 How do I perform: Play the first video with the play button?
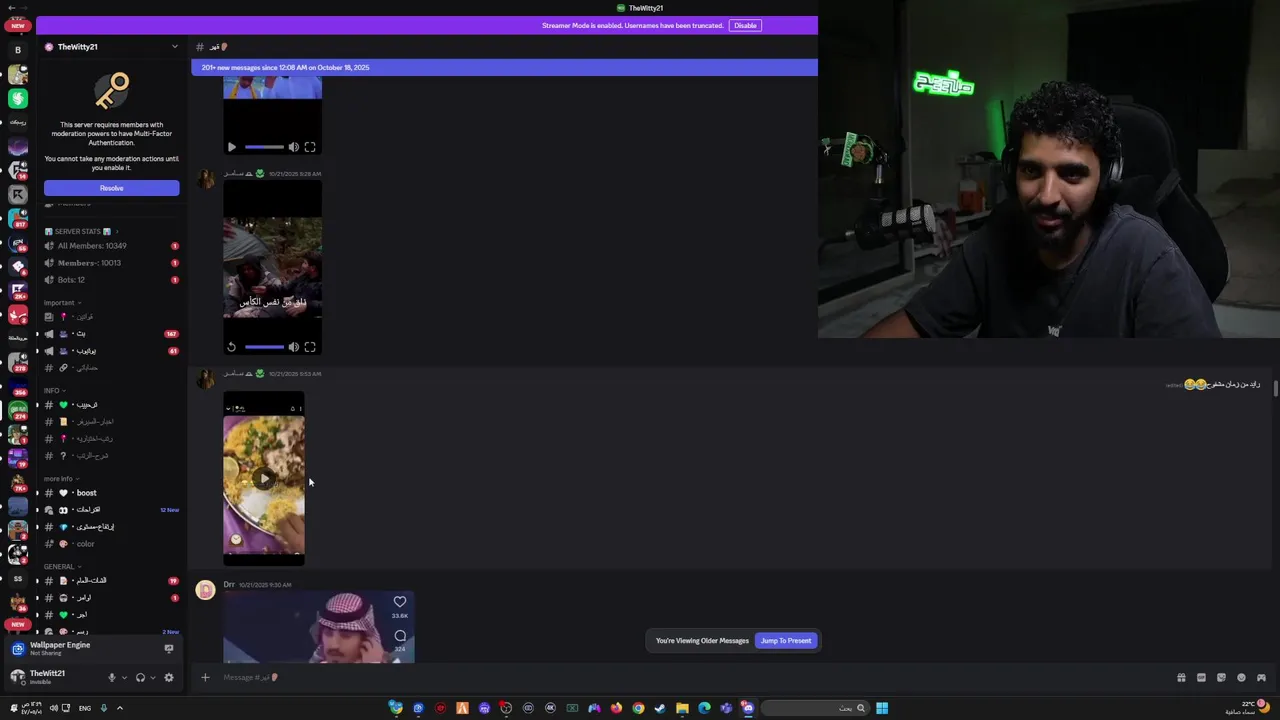[232, 147]
